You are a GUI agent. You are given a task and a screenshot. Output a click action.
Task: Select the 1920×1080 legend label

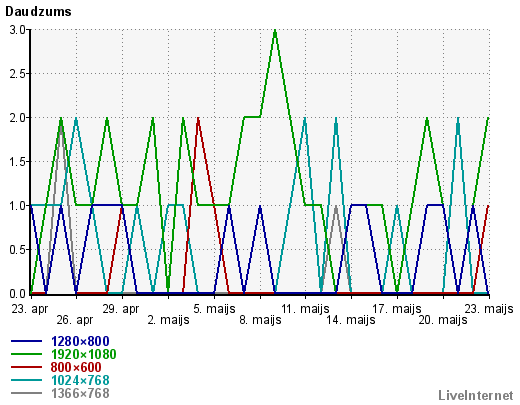(84, 354)
